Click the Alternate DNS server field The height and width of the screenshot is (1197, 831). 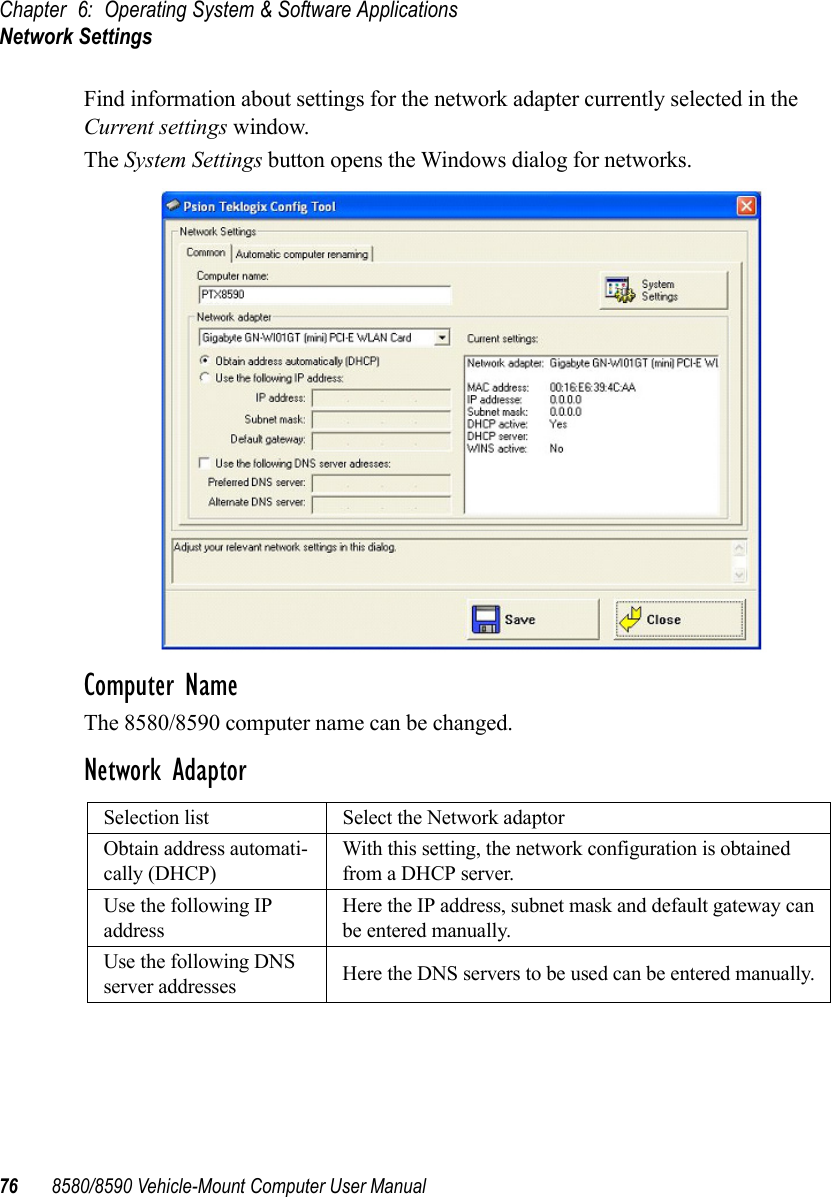coord(381,504)
